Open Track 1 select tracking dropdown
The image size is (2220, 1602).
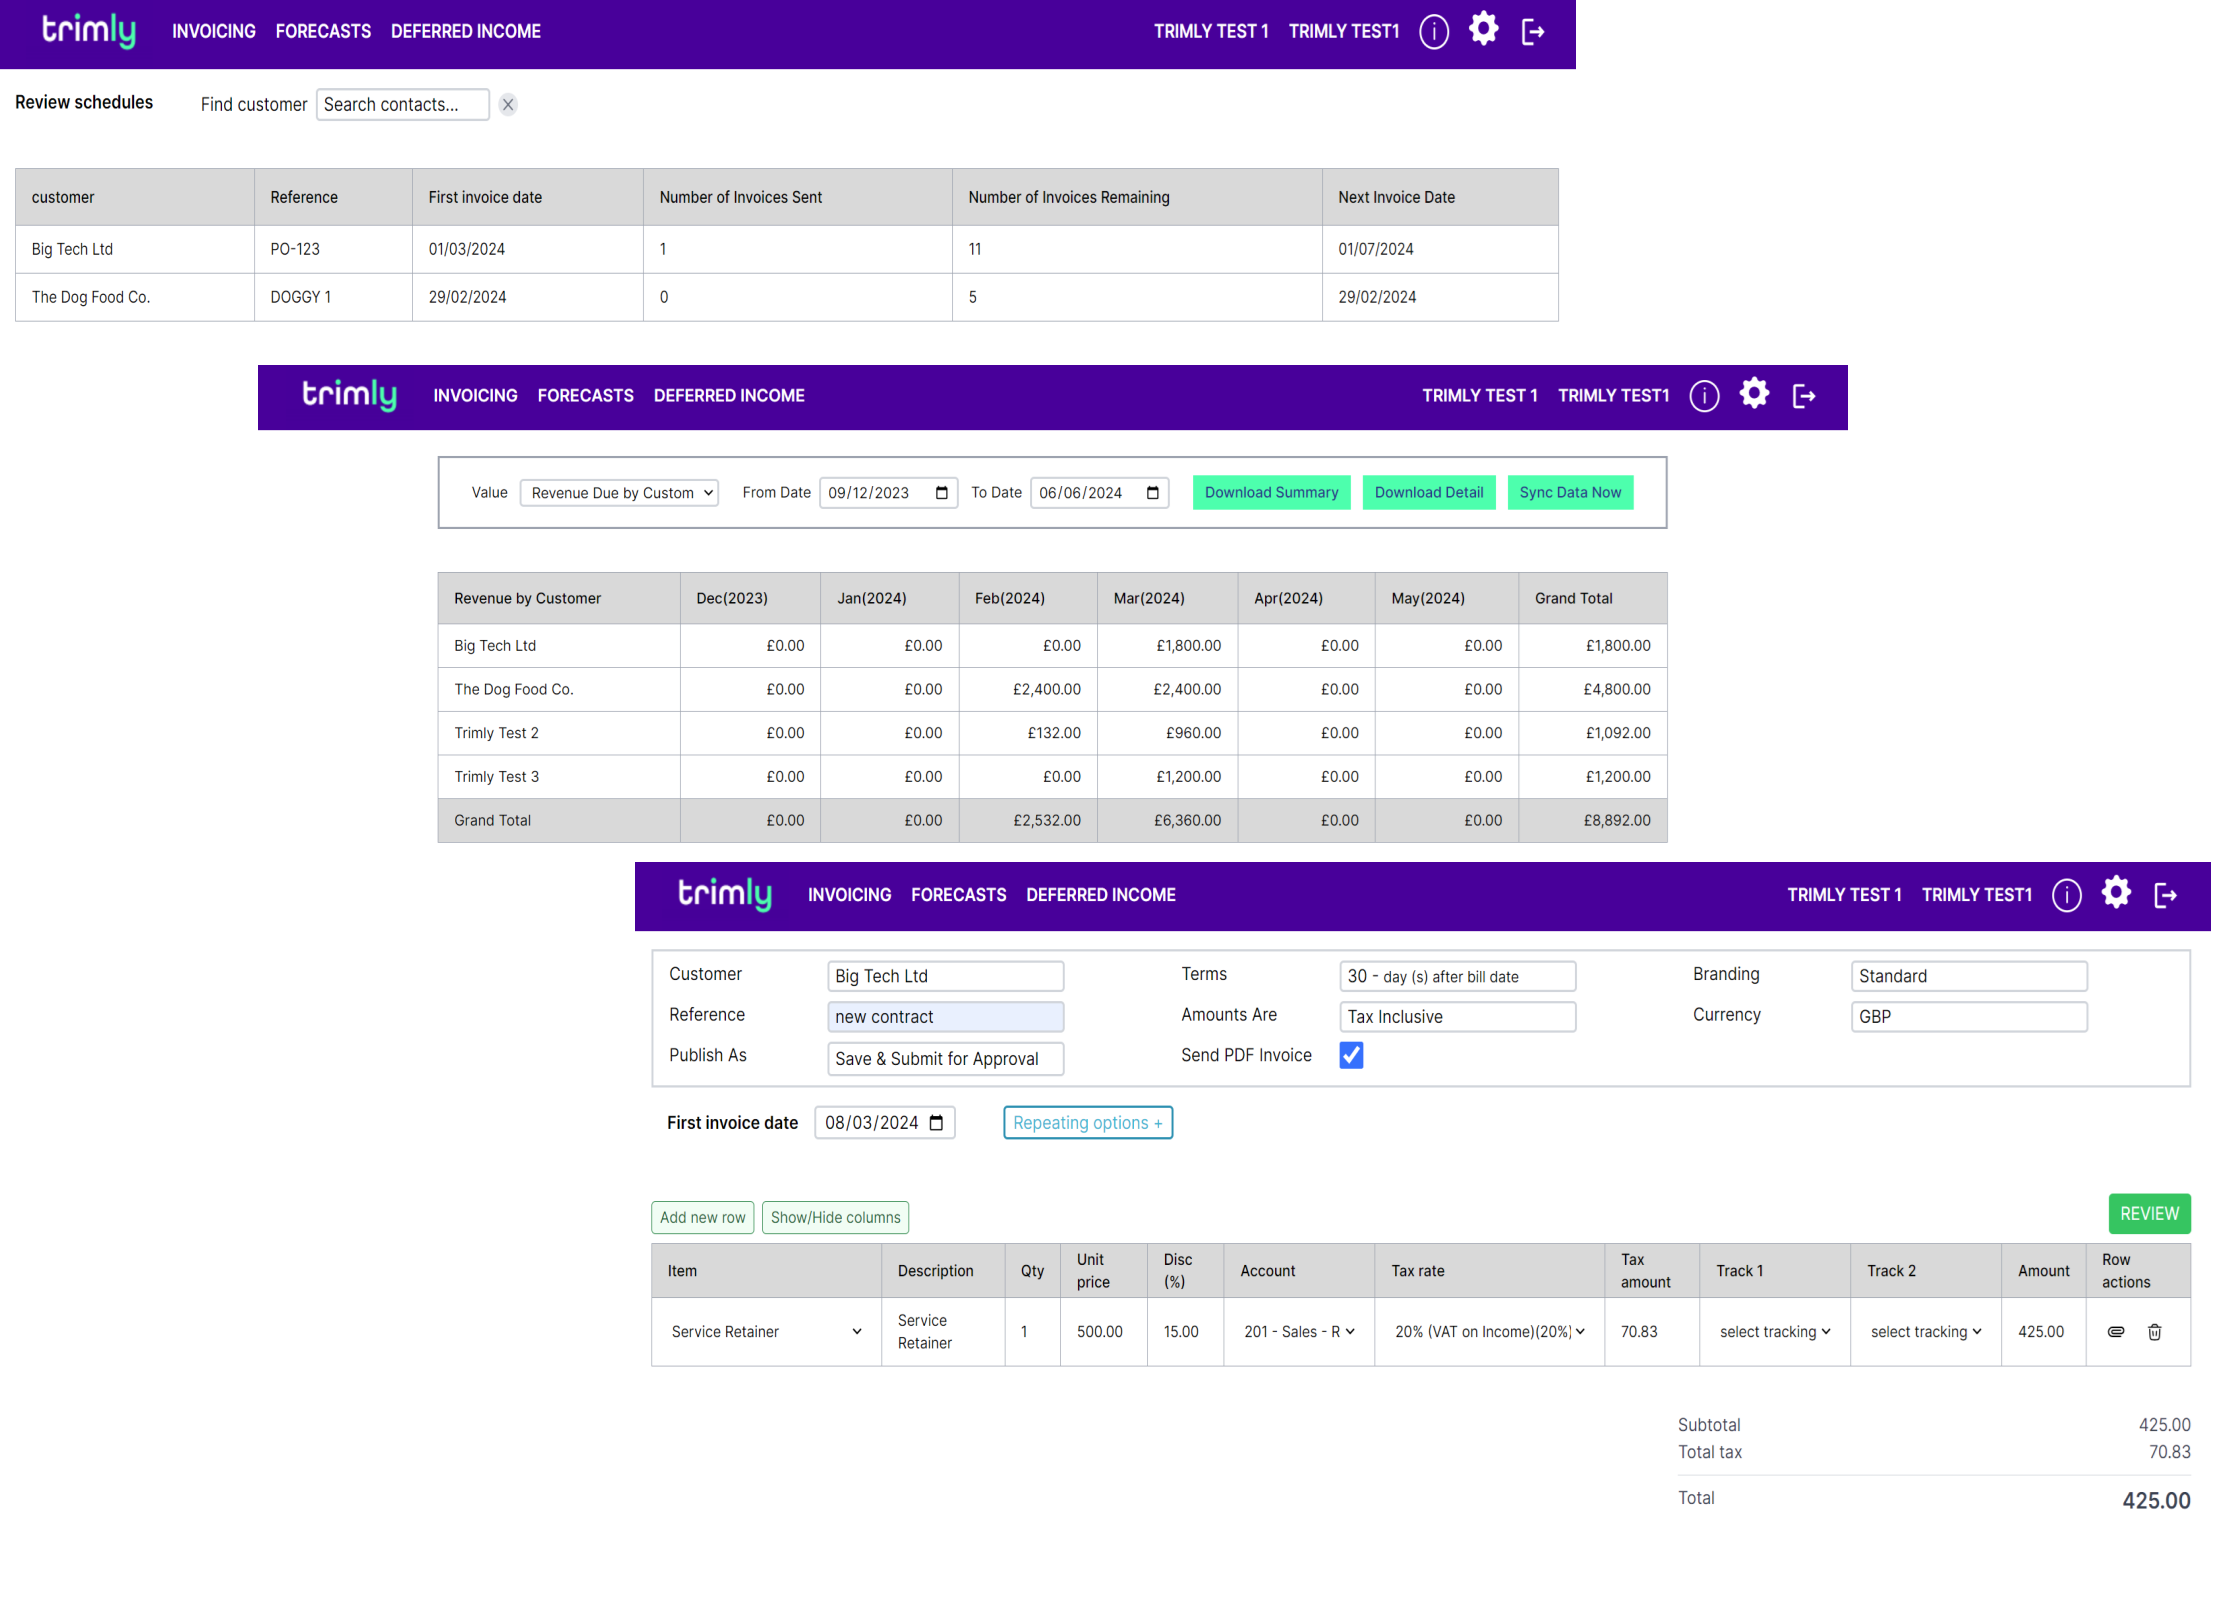(x=1774, y=1332)
